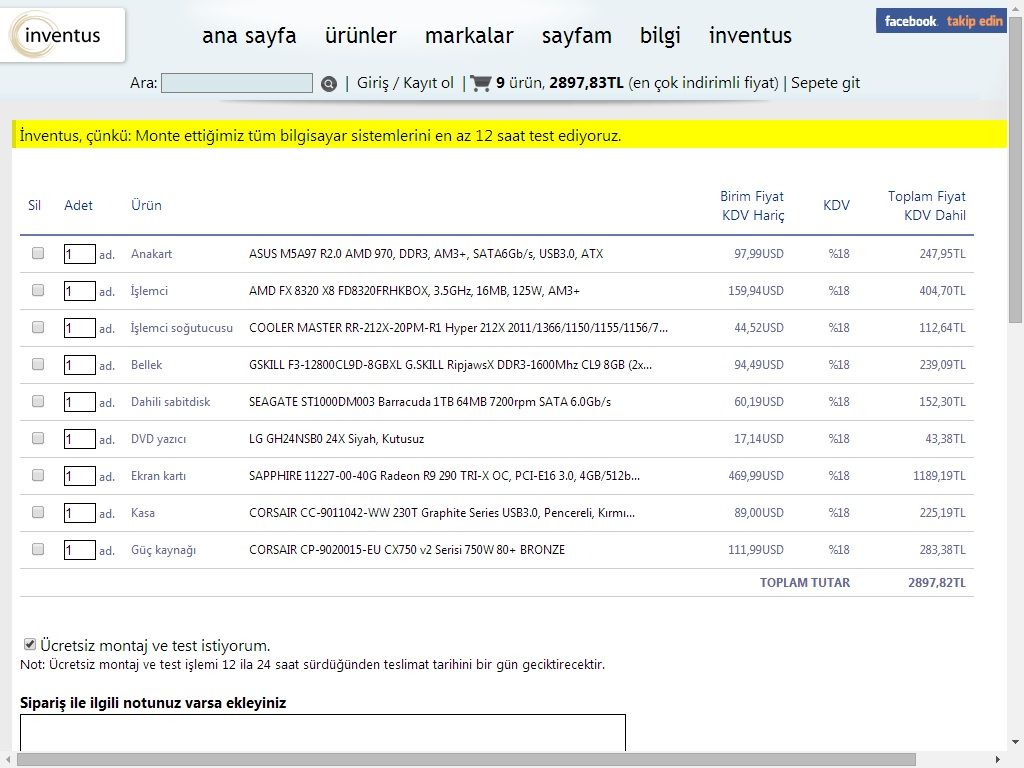Viewport: 1024px width, 768px height.
Task: Open the sayfam menu
Action: 577,35
